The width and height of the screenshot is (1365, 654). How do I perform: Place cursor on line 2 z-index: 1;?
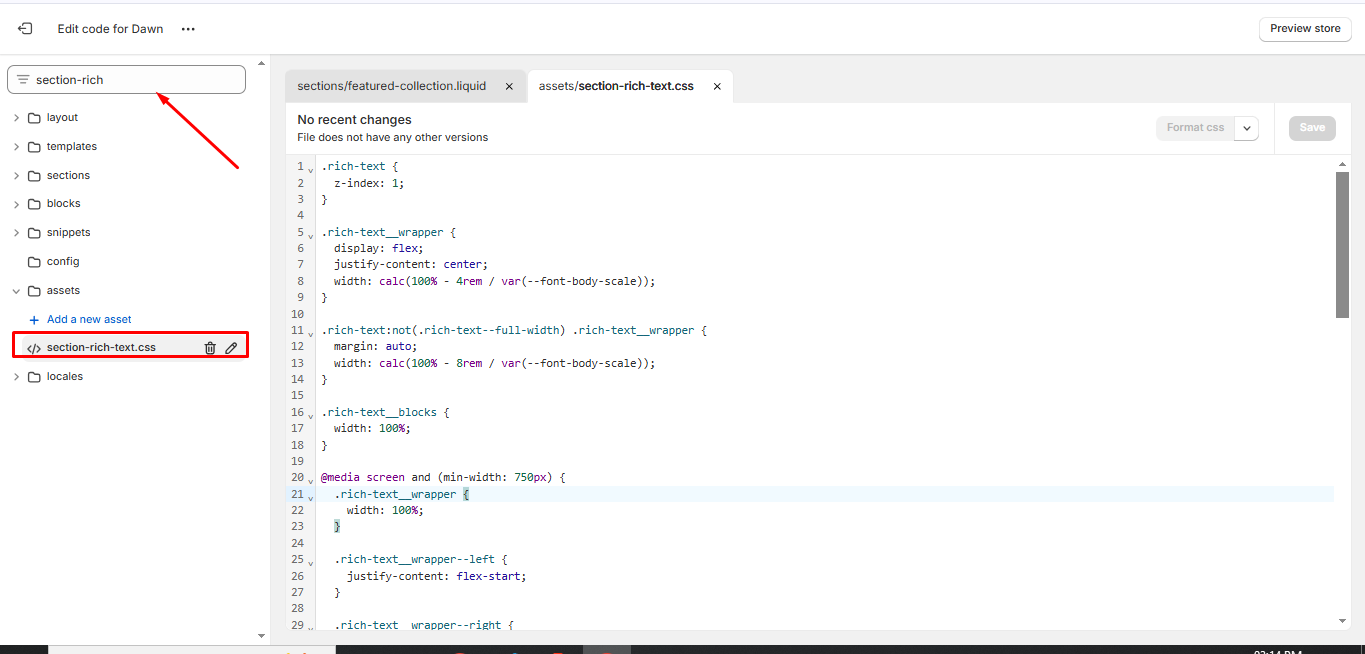pyautogui.click(x=369, y=183)
